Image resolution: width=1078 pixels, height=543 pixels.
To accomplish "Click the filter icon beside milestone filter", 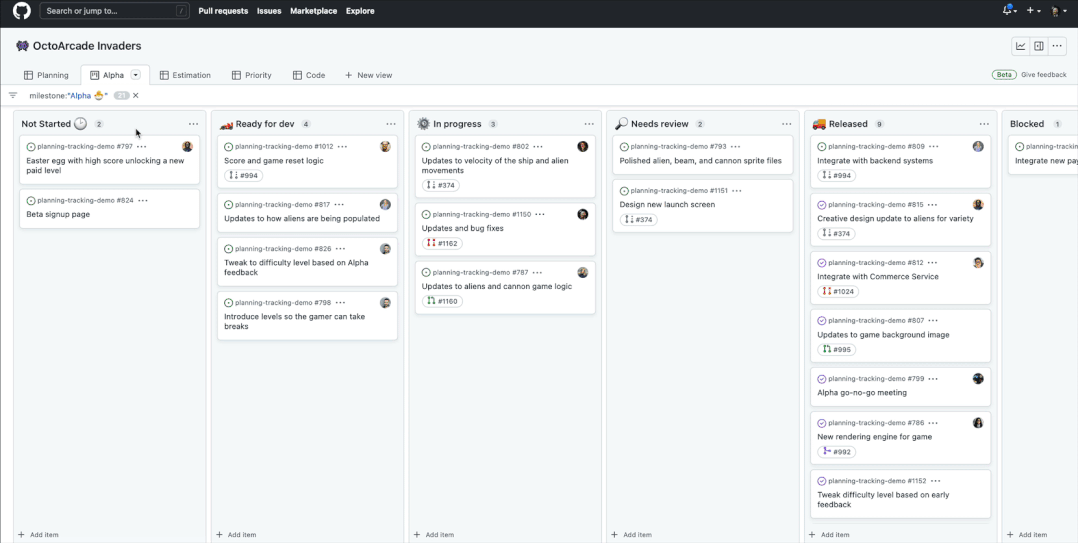I will (x=13, y=96).
